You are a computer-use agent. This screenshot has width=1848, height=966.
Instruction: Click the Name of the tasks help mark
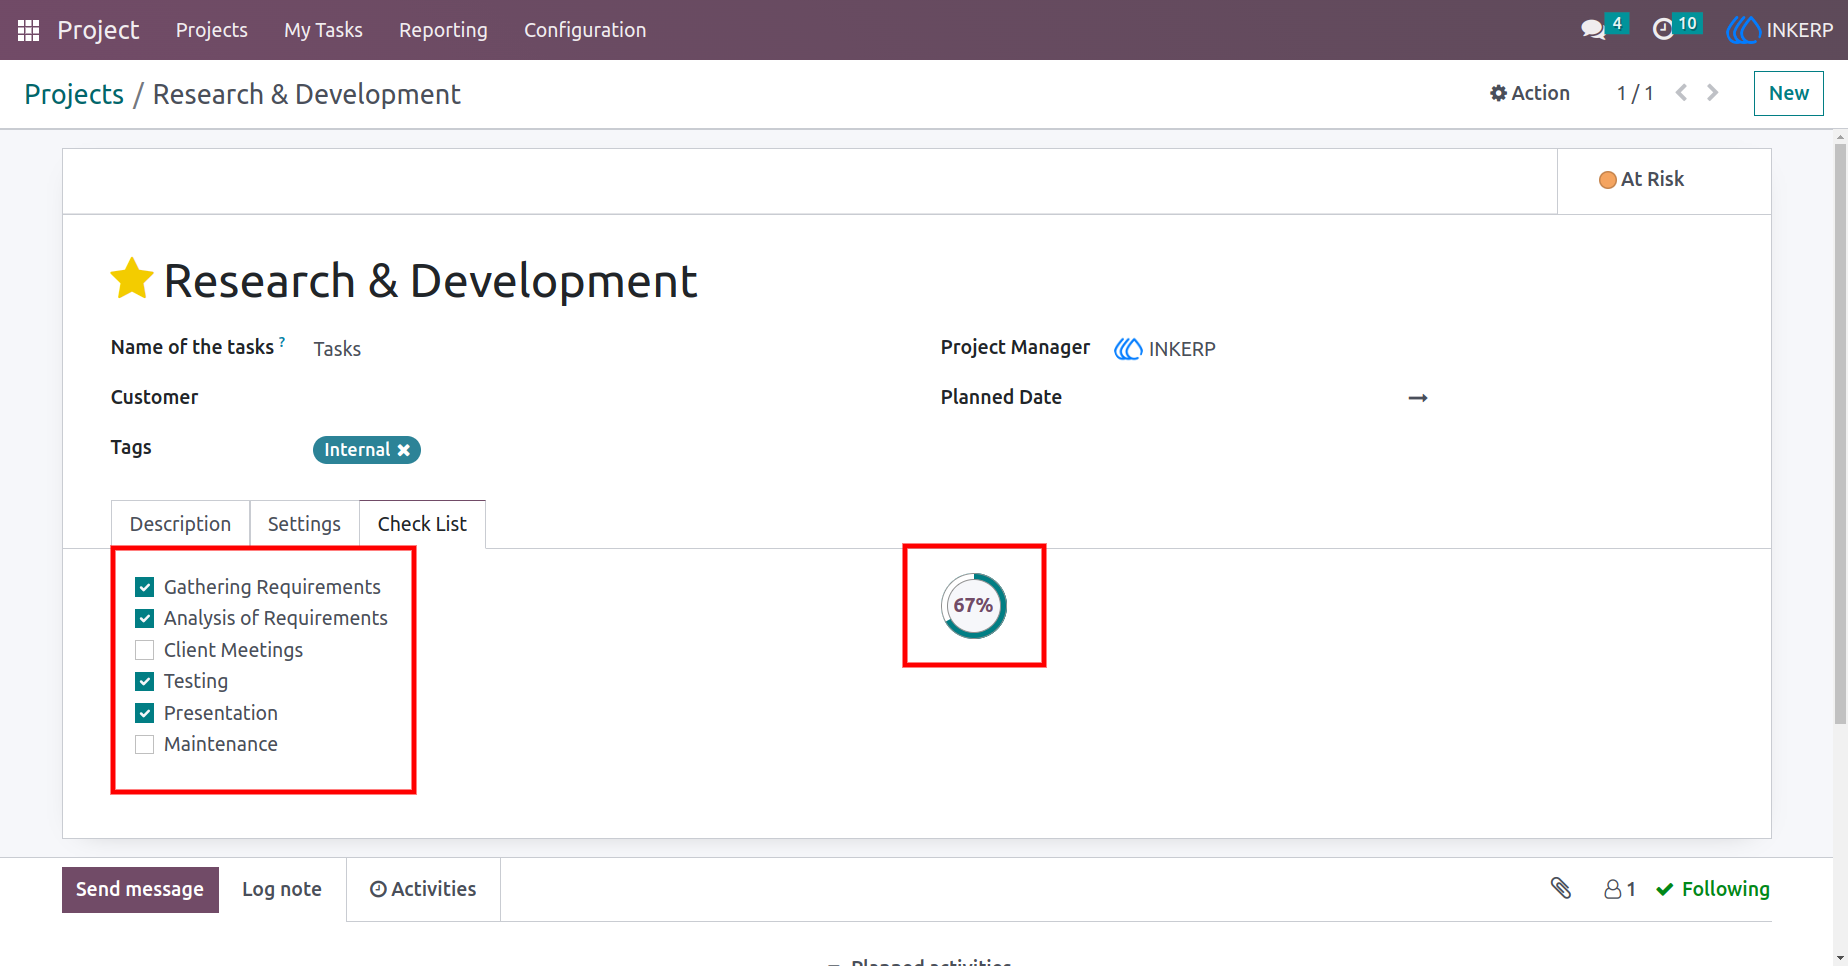click(x=282, y=342)
